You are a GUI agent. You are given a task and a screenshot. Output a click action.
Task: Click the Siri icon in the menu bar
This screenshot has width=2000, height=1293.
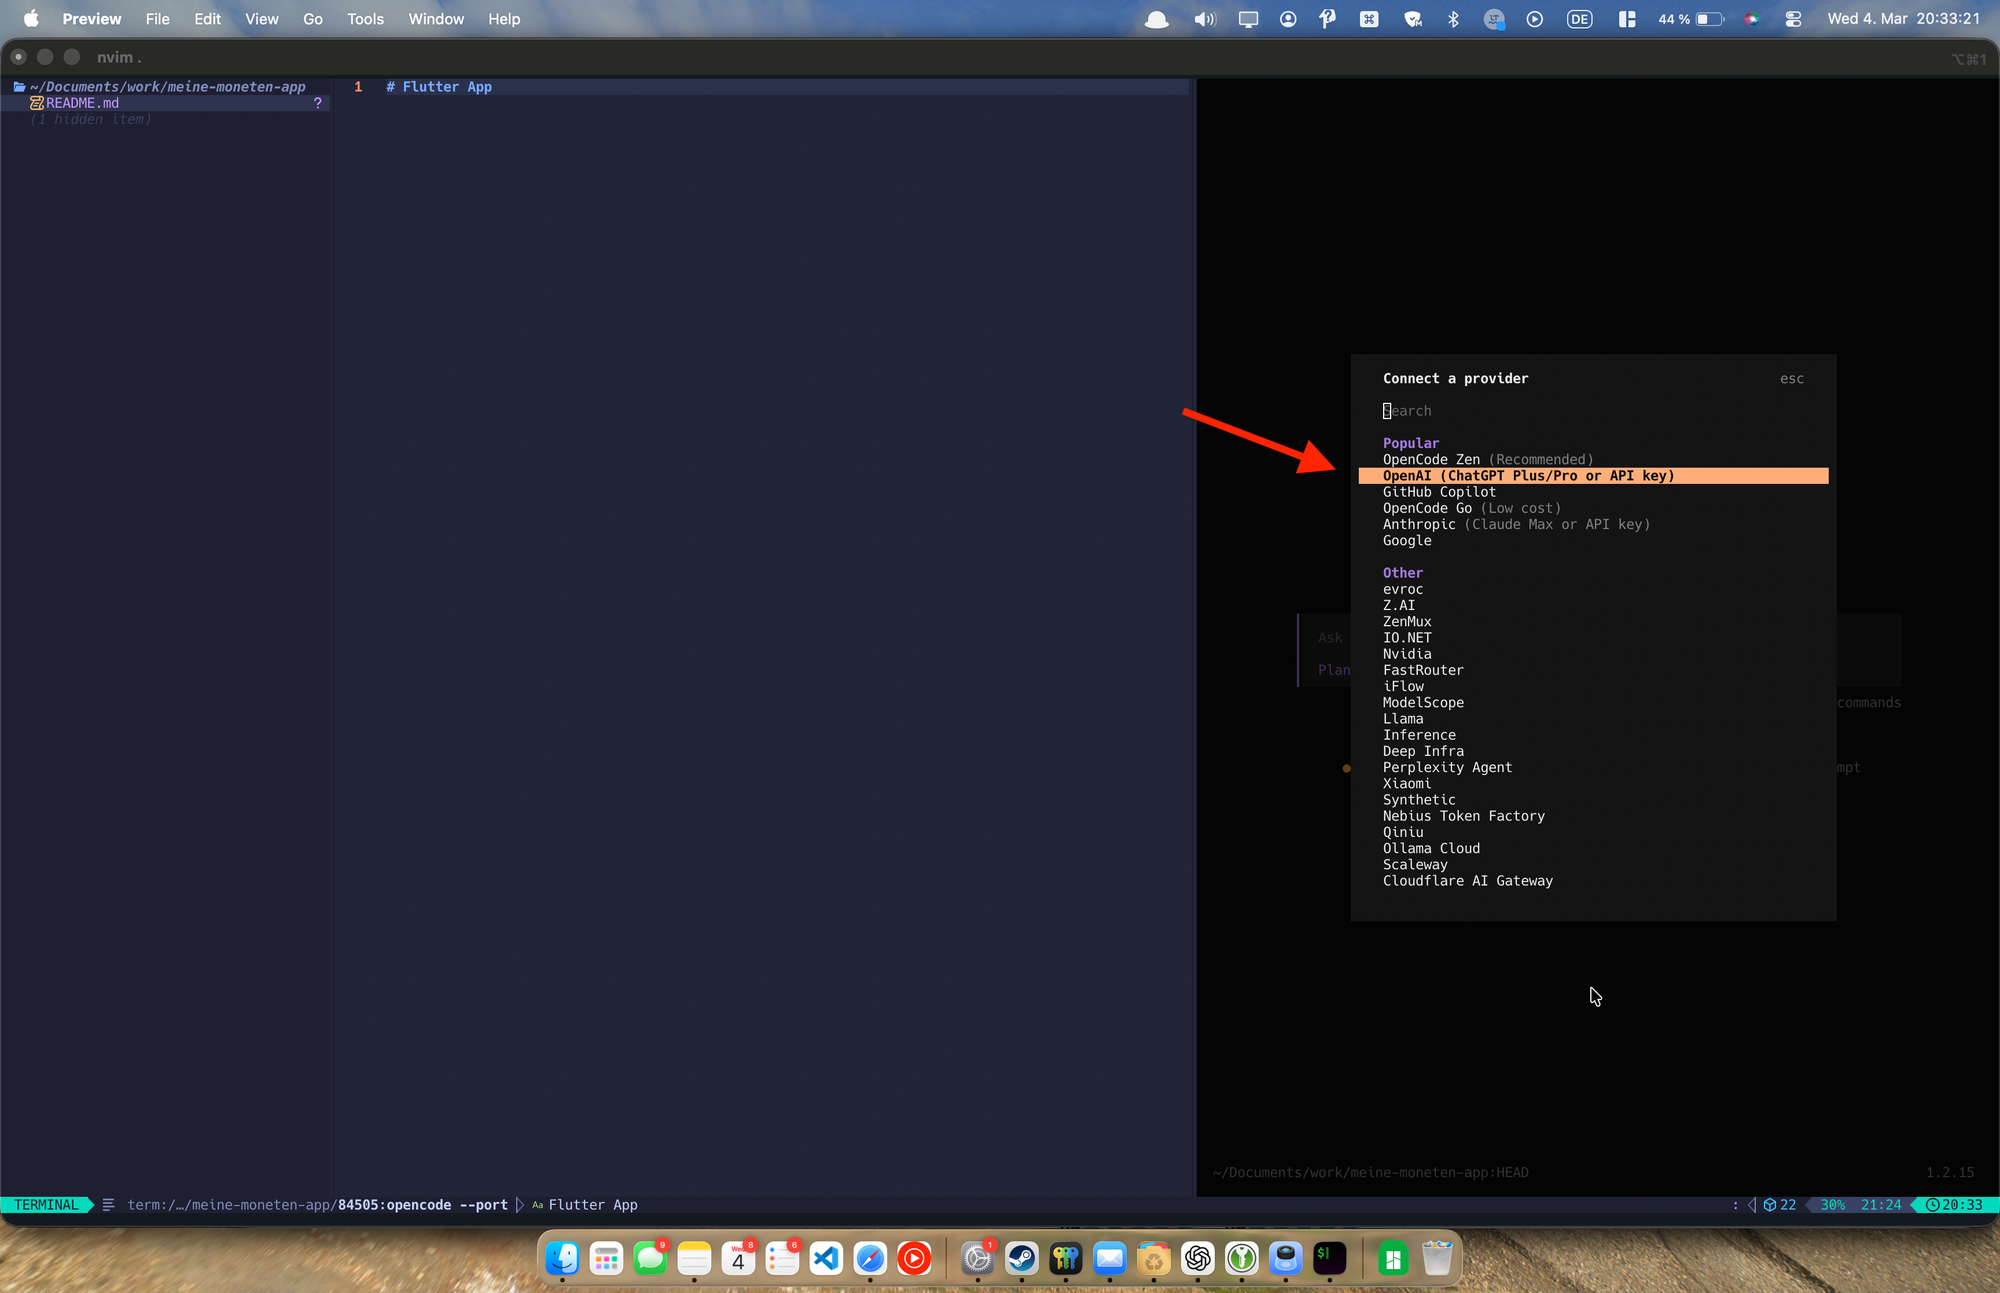(x=1751, y=19)
